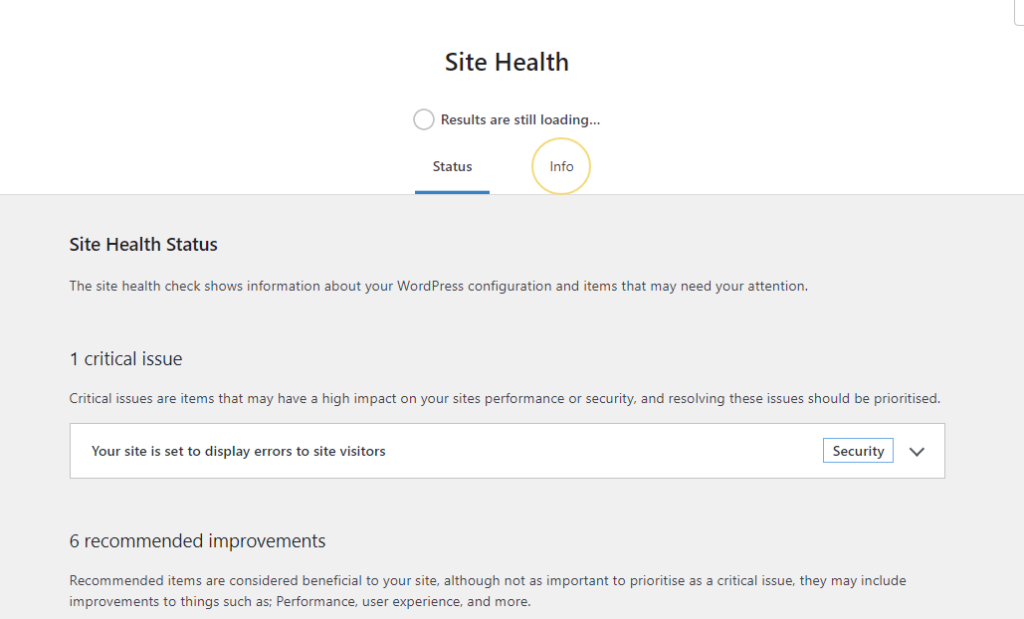Click the '1 critical issue' heading
The image size is (1024, 619).
pos(126,358)
